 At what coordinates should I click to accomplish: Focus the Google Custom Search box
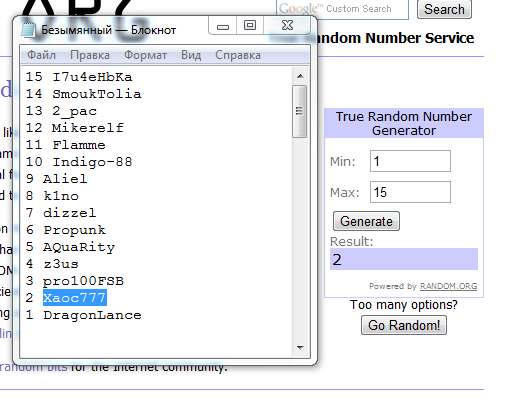pyautogui.click(x=342, y=9)
